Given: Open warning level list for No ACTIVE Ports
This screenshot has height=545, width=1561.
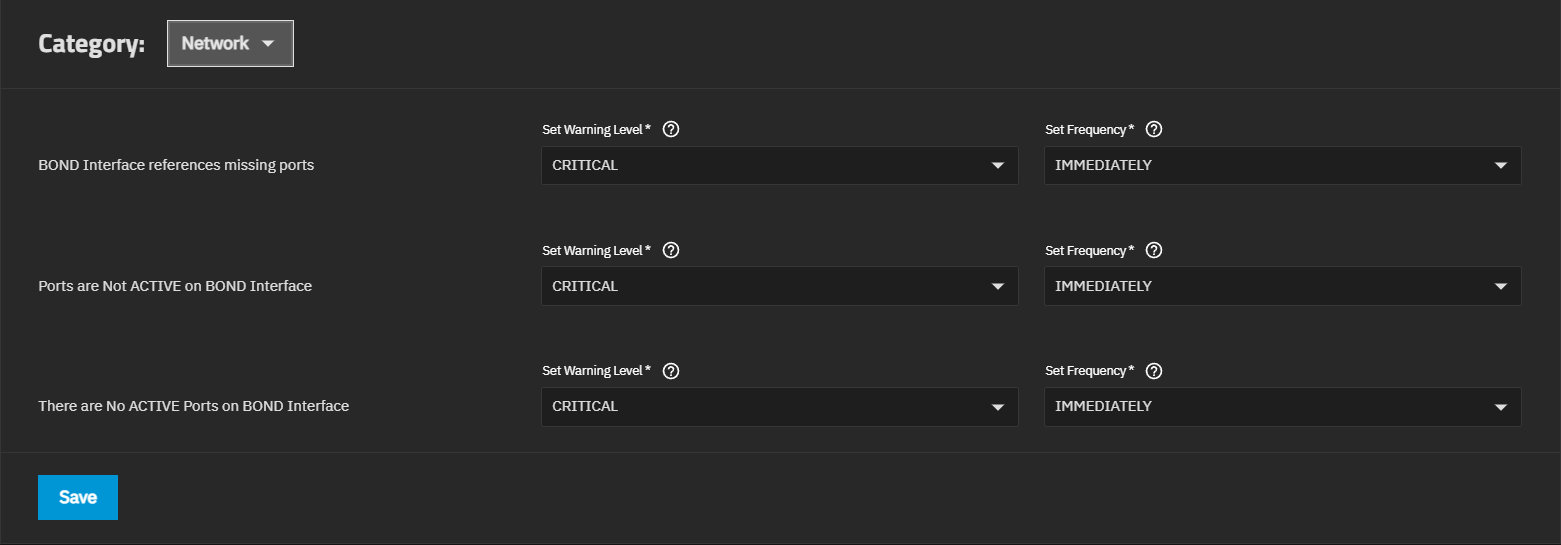Looking at the screenshot, I should (x=779, y=407).
